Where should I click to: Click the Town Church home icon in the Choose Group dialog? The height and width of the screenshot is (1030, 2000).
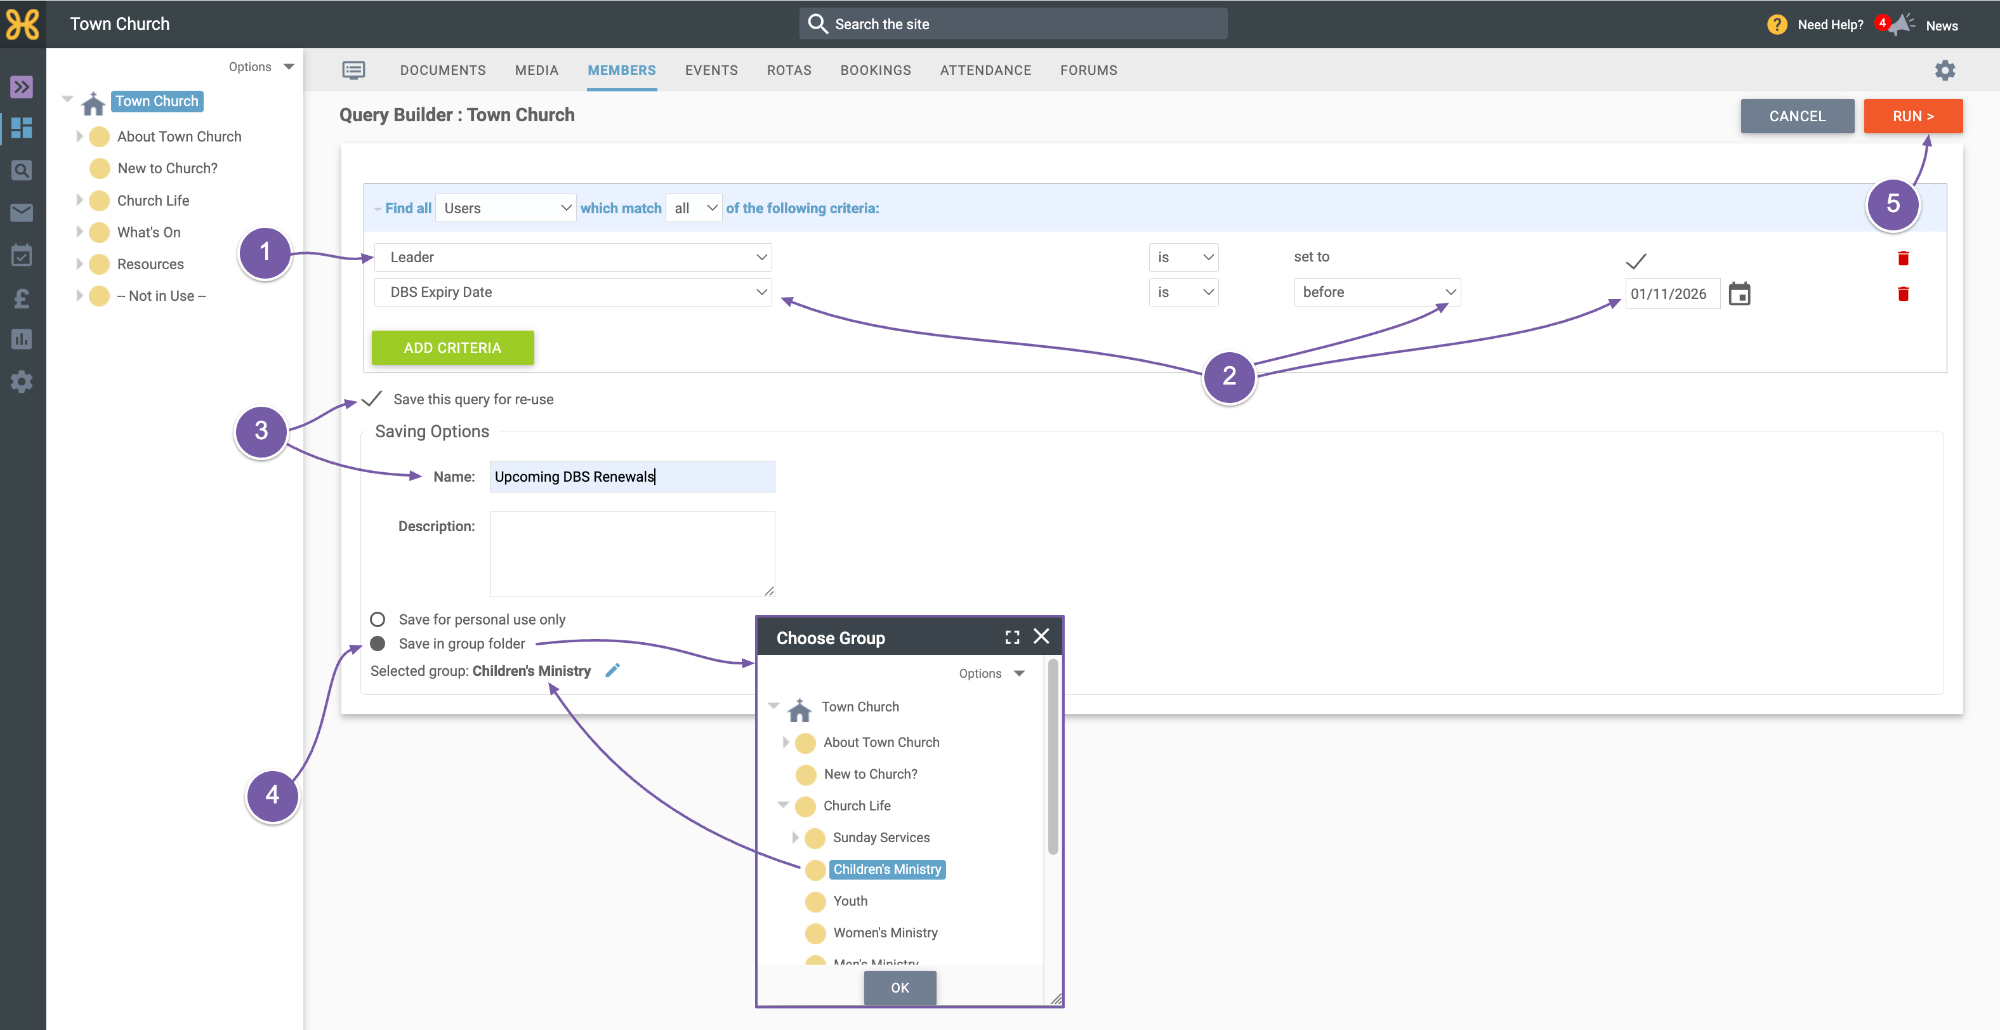point(799,710)
